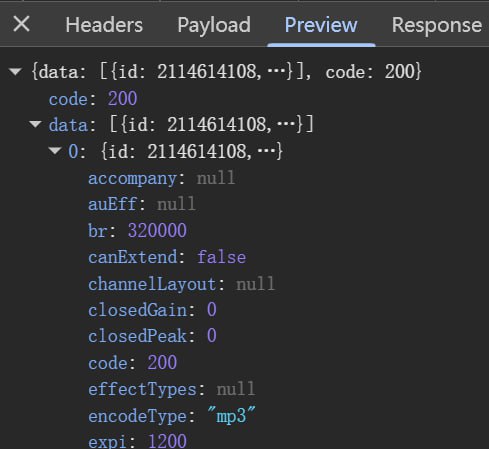
Task: Open the Payload tab
Action: 214,25
